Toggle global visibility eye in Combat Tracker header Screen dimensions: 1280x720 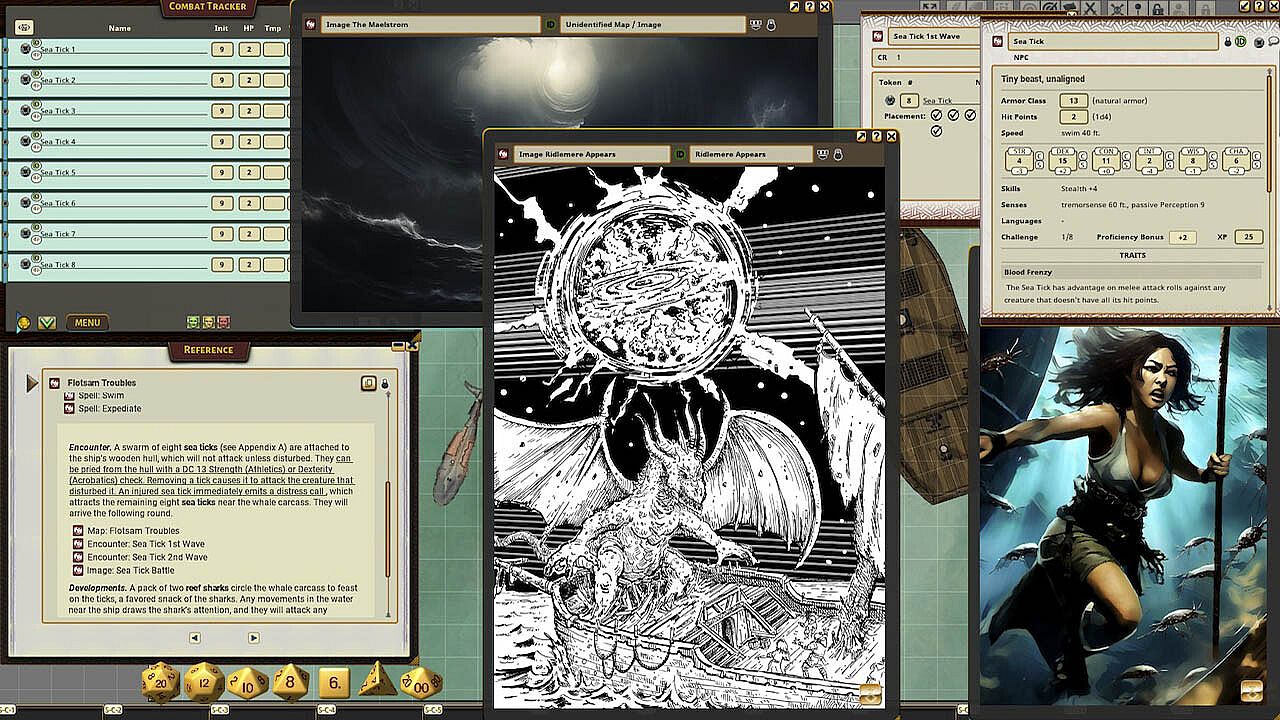[x=24, y=28]
